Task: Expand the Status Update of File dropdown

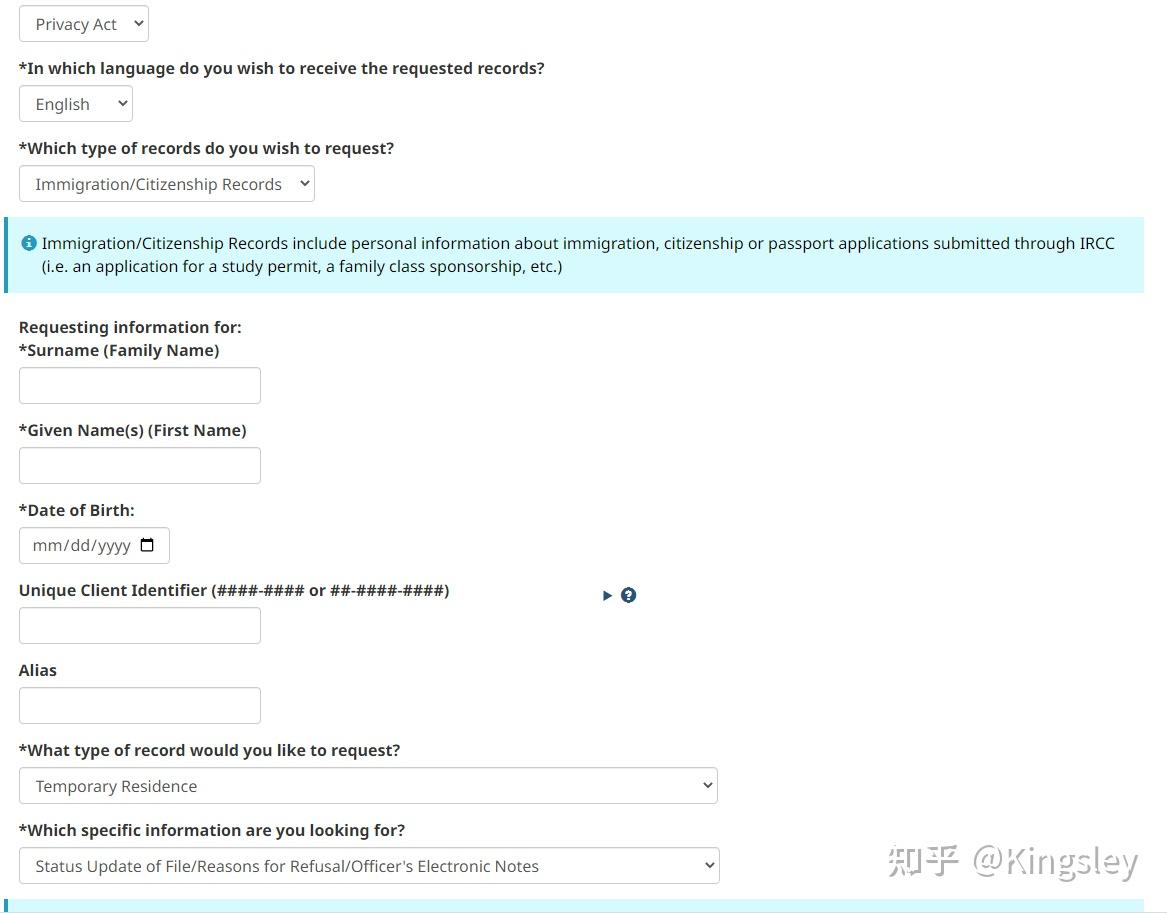Action: click(x=369, y=866)
